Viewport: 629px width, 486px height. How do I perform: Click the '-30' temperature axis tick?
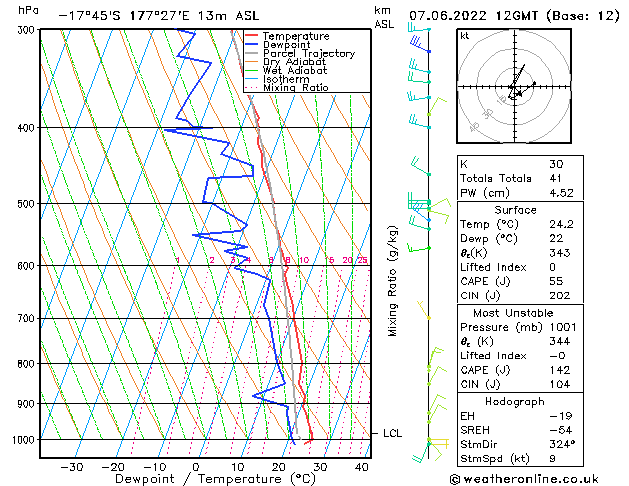pos(72,467)
